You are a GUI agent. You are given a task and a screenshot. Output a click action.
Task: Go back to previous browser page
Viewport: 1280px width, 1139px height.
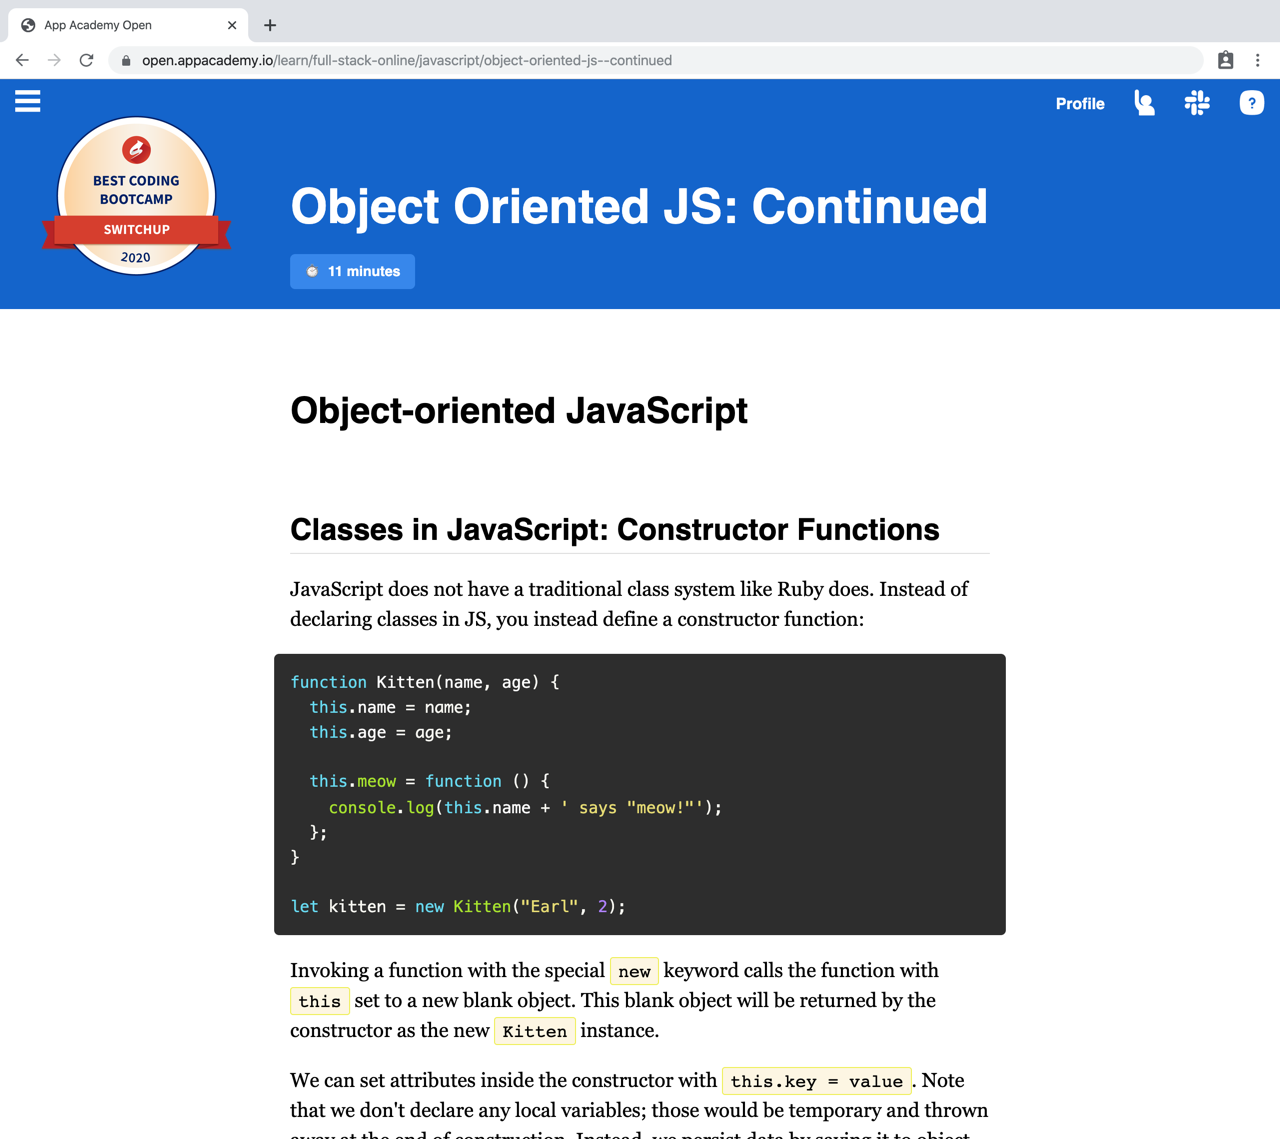pos(22,60)
